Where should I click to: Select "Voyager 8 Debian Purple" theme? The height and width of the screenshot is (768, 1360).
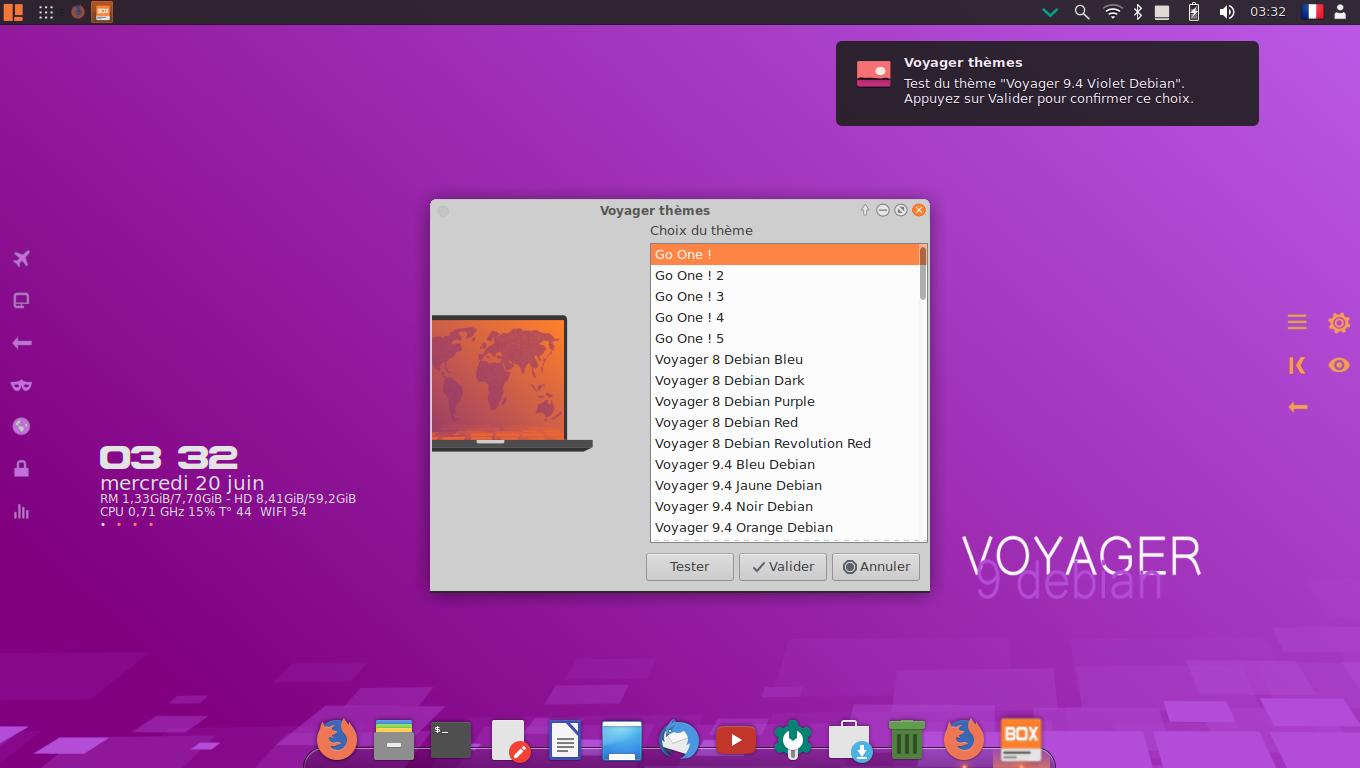785,402
